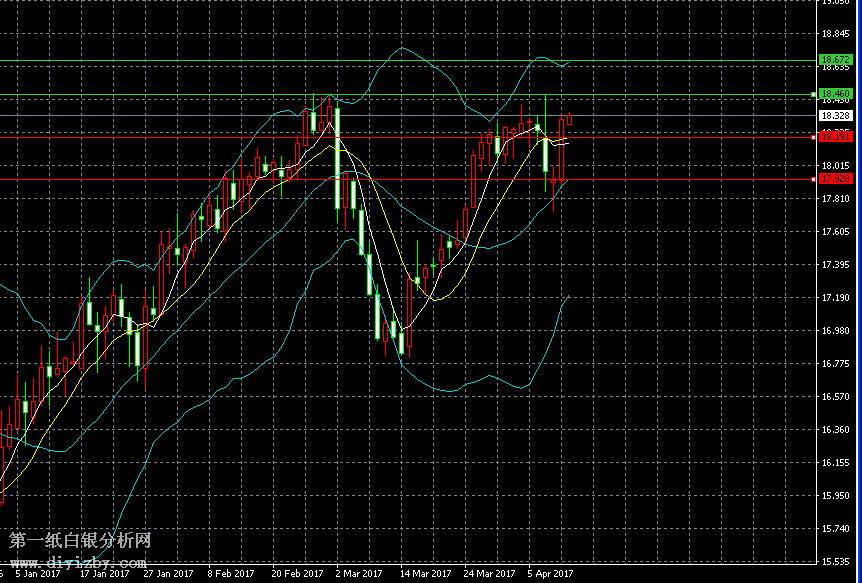Select the white 18.328 current price tag
The image size is (862, 583).
tap(835, 116)
